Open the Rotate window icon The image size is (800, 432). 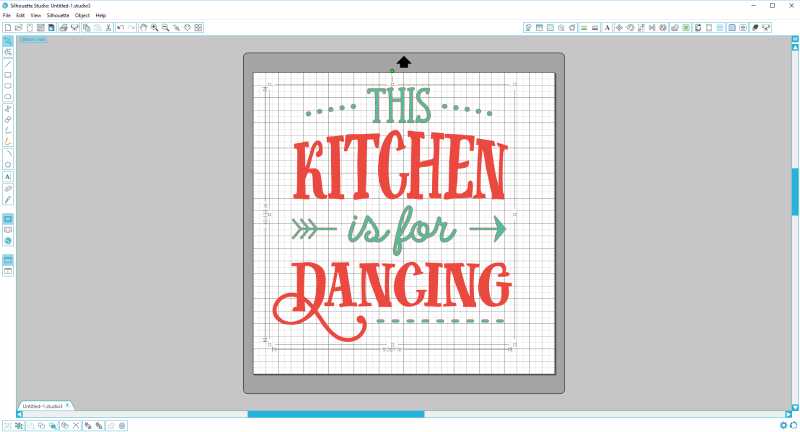click(630, 28)
